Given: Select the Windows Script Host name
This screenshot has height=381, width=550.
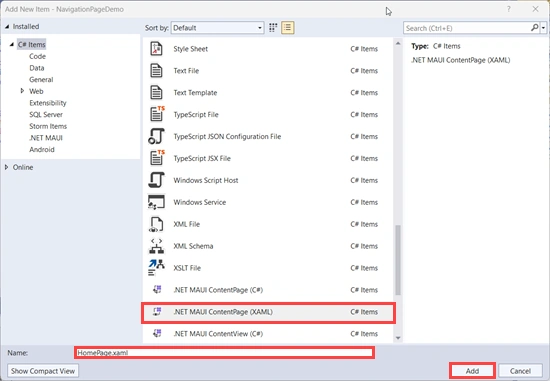Looking at the screenshot, I should coord(206,180).
